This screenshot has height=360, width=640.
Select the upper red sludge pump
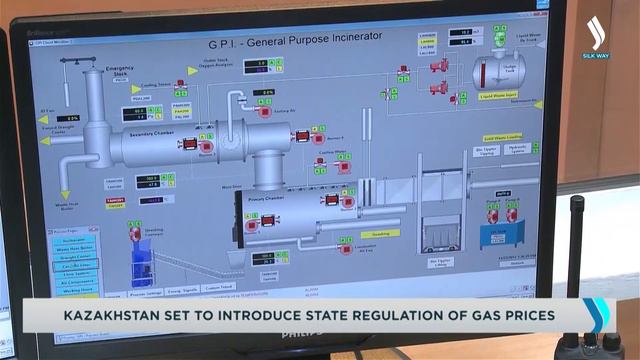pyautogui.click(x=439, y=65)
